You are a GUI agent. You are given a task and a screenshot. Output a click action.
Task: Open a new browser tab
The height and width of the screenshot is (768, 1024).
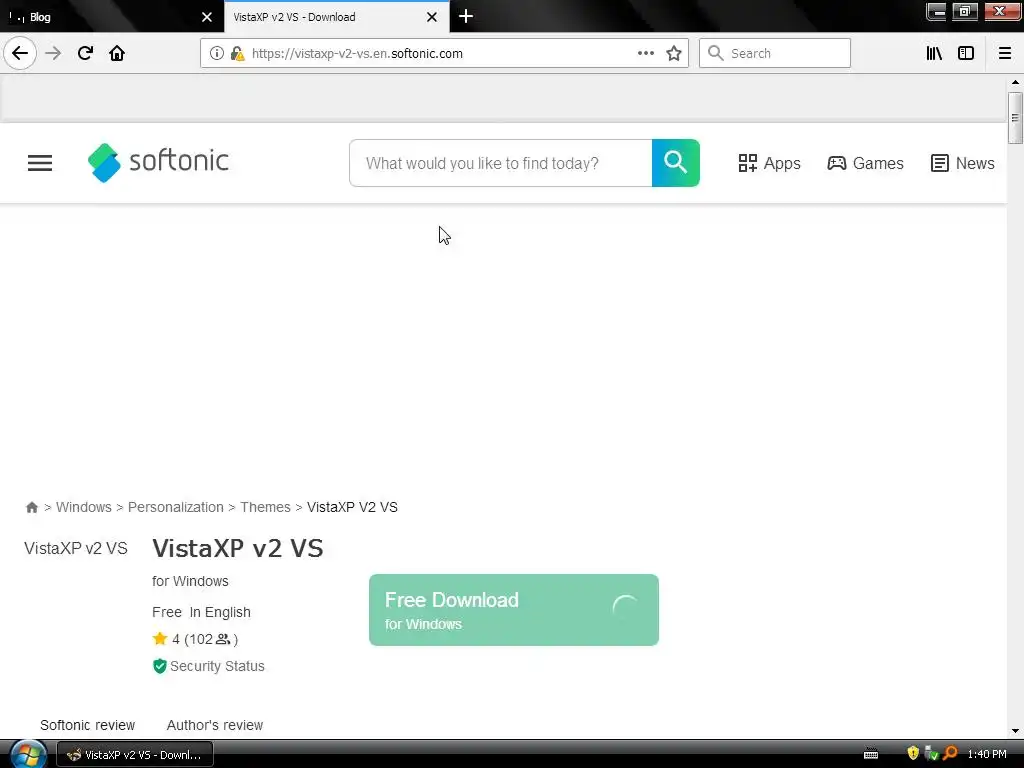click(466, 16)
